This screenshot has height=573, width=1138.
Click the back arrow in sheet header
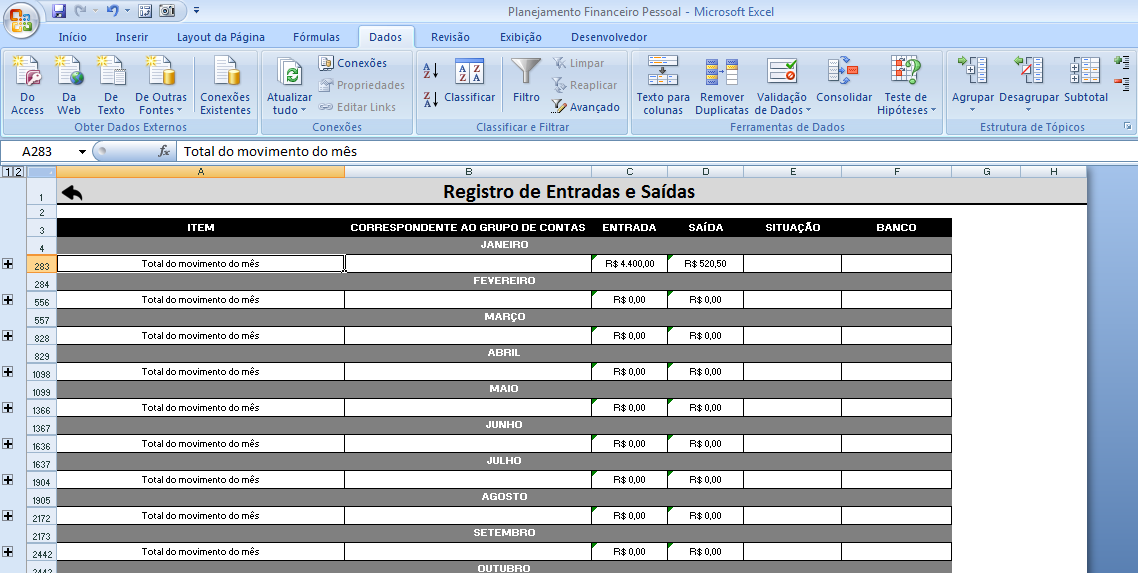(72, 192)
